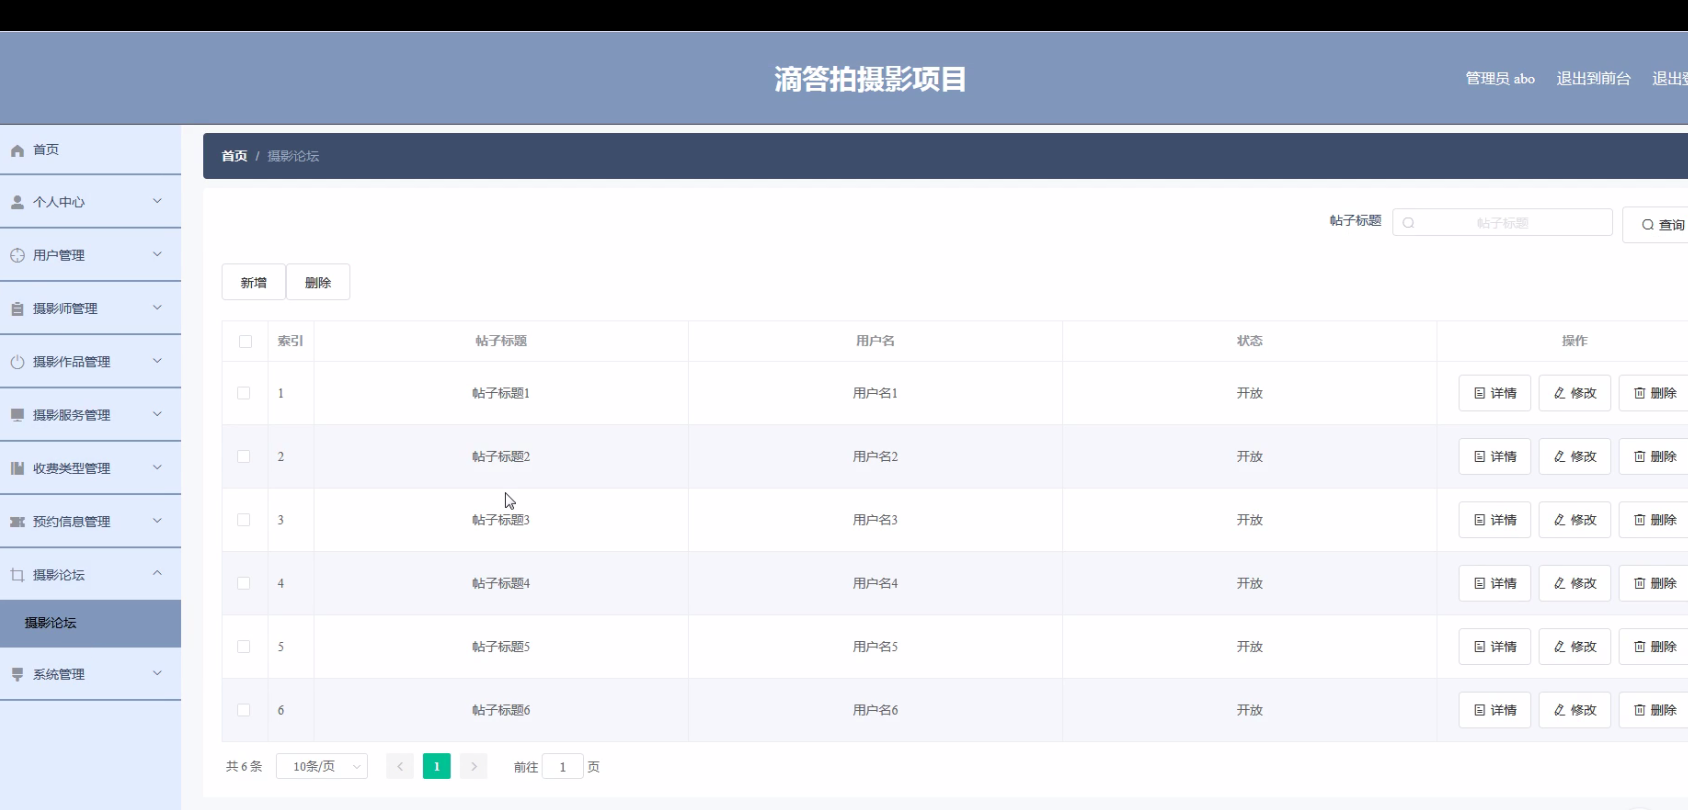Open 详情 for 帖子标题2 row
Viewport: 1688px width, 810px height.
(1494, 457)
